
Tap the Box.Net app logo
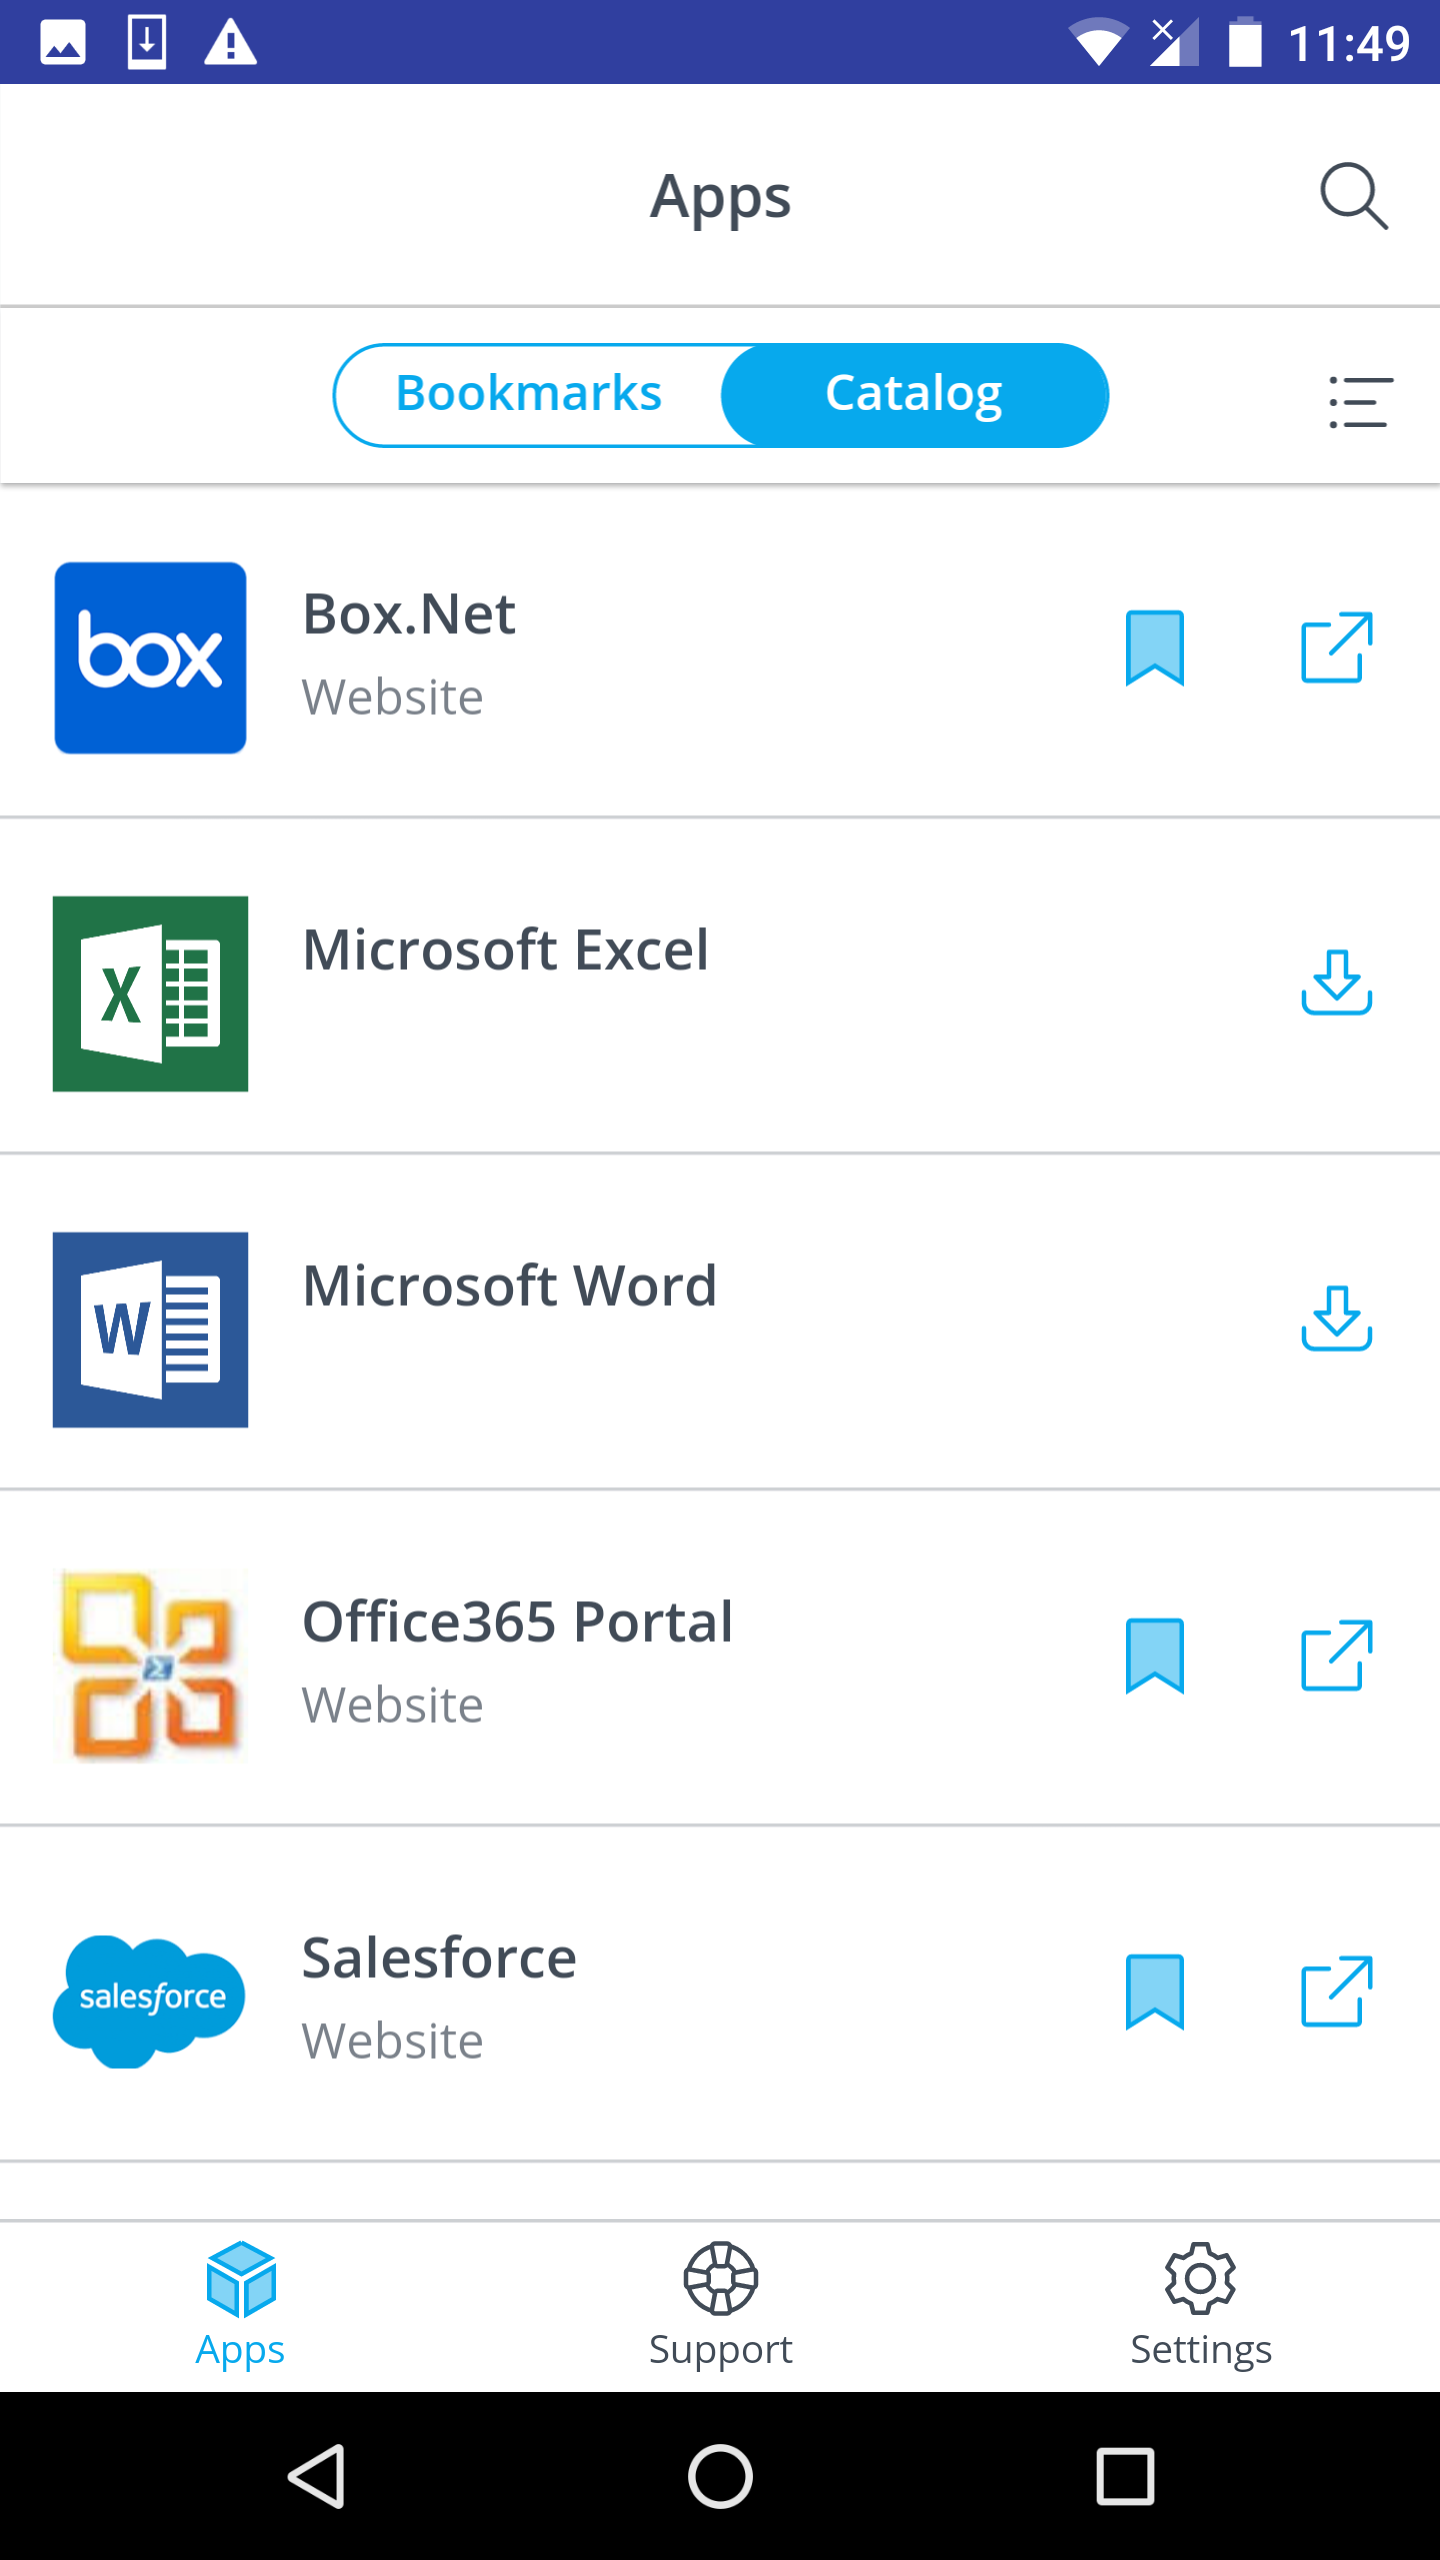point(150,657)
